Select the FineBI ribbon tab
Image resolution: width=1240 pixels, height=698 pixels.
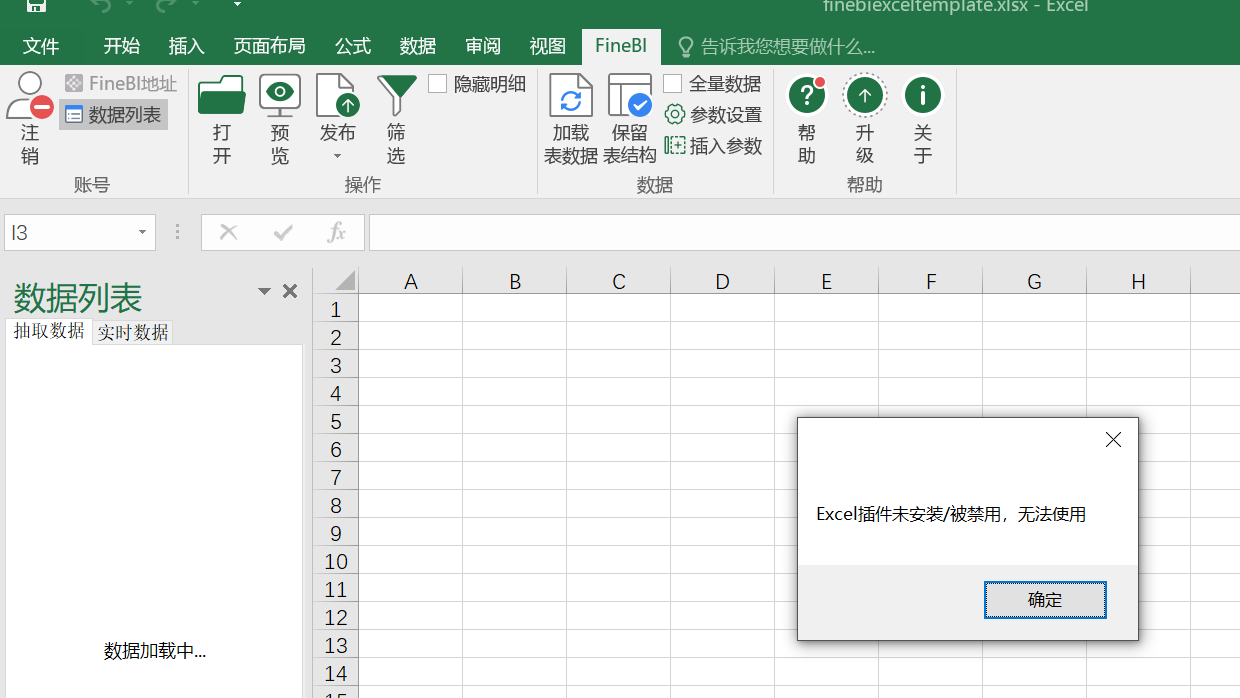pyautogui.click(x=621, y=46)
